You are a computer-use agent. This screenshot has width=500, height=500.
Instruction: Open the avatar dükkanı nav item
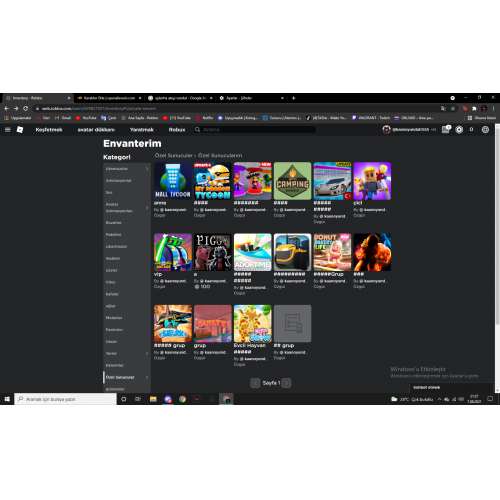(x=96, y=130)
